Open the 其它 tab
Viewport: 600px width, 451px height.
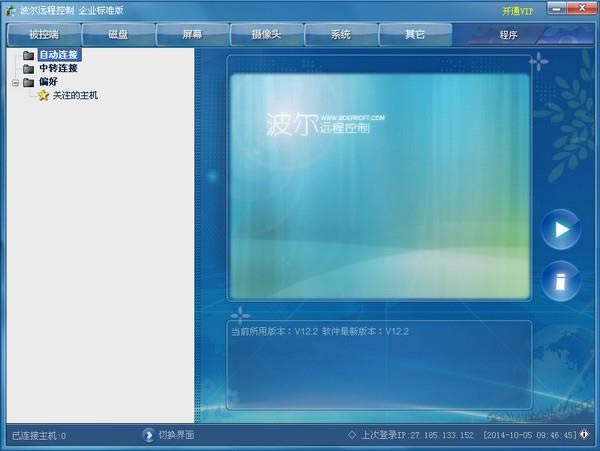click(x=415, y=34)
